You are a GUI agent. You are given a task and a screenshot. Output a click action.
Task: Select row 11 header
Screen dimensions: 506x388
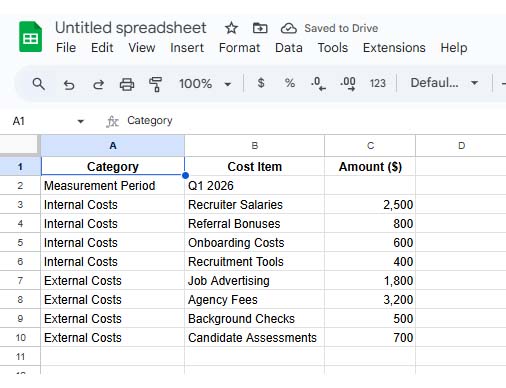pos(20,356)
